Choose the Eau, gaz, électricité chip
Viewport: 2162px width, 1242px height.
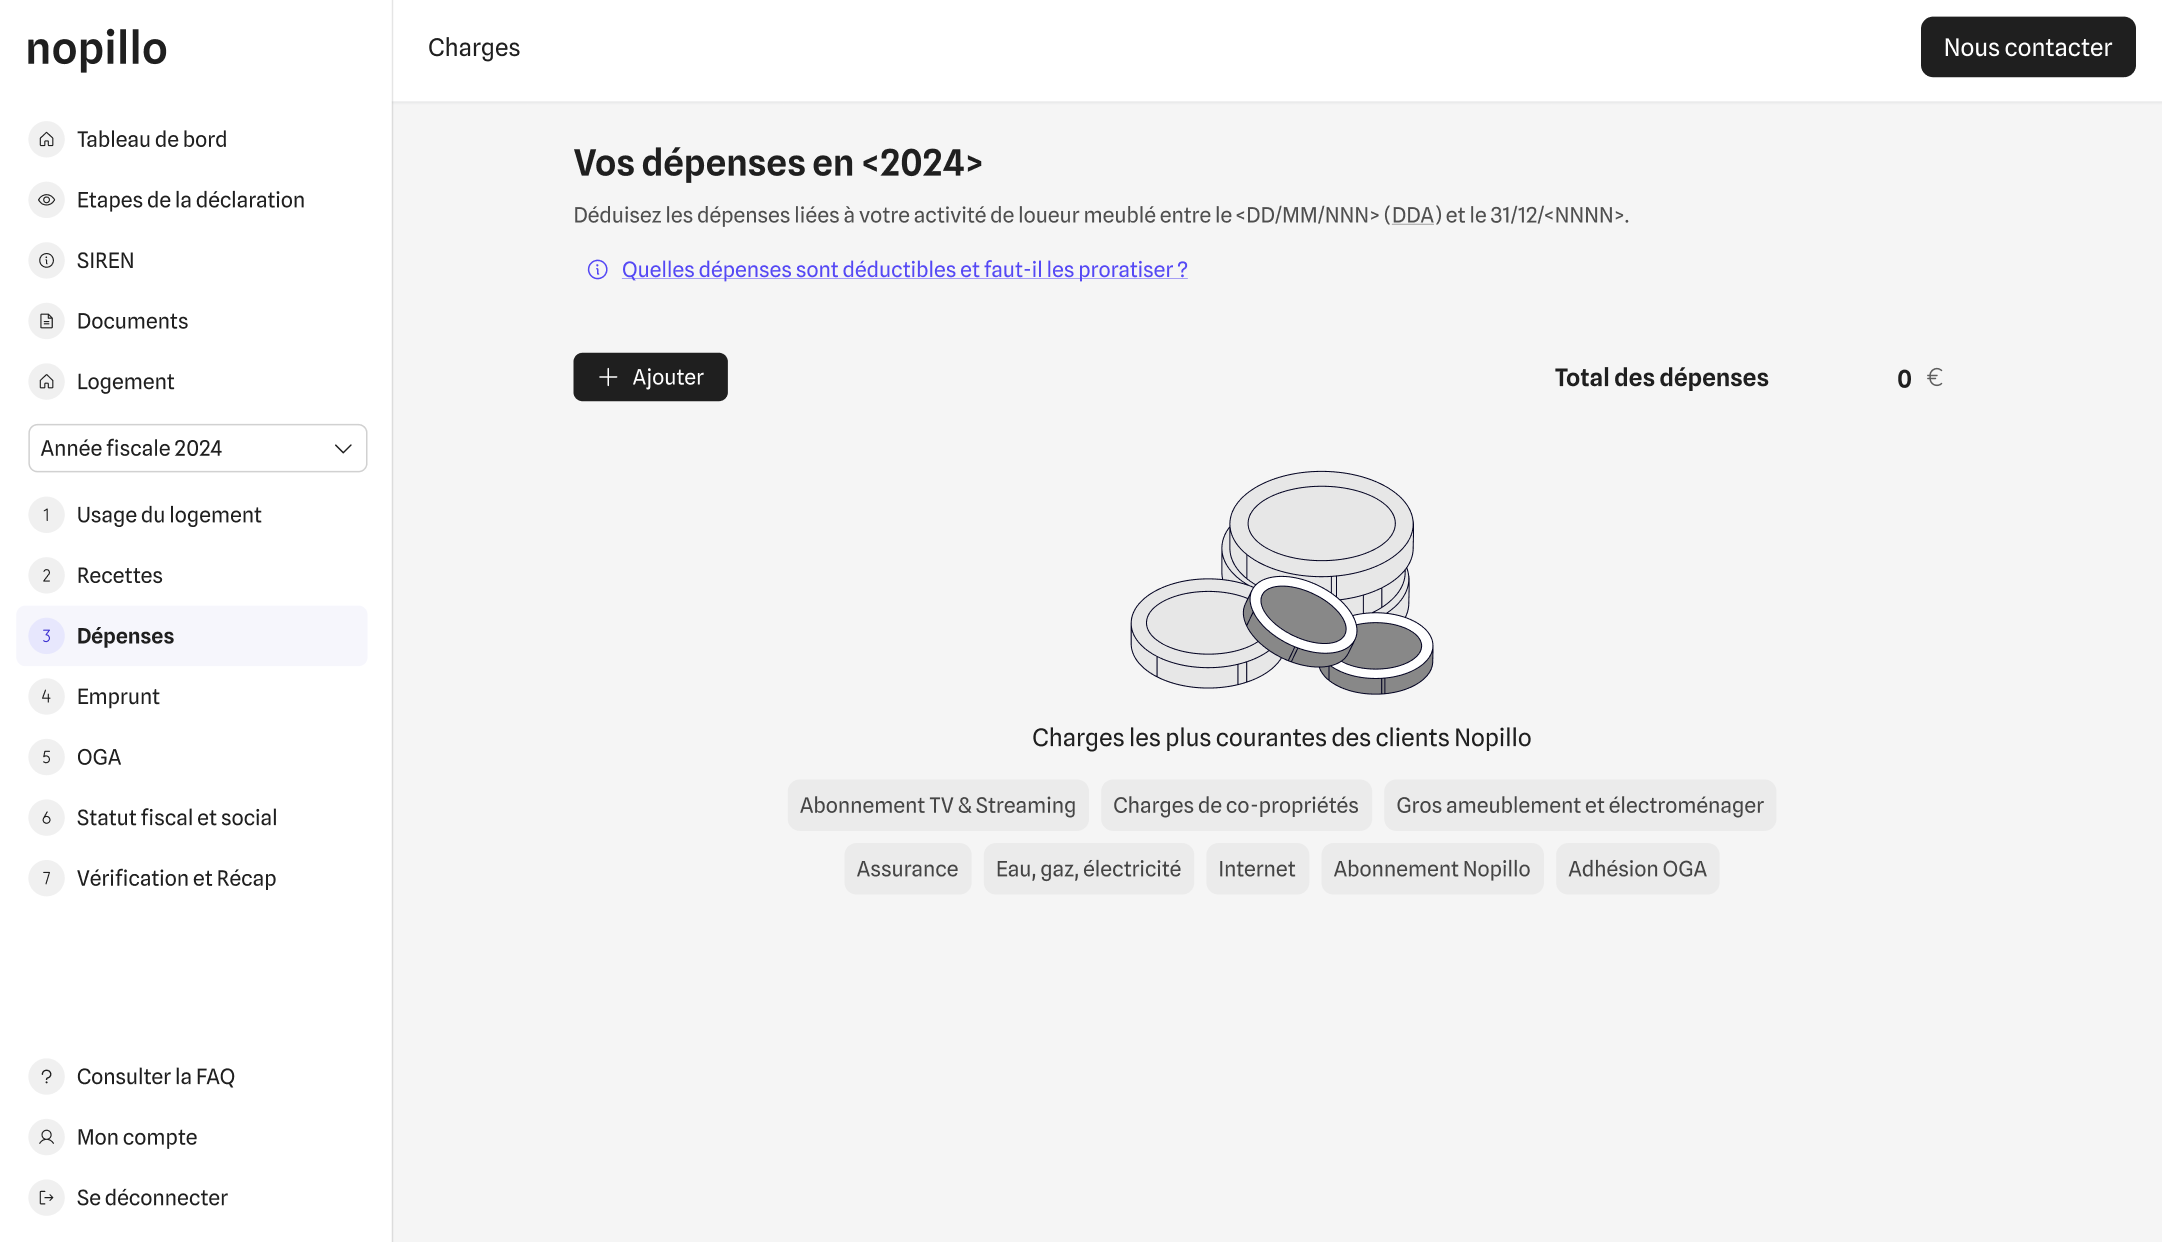click(1088, 869)
